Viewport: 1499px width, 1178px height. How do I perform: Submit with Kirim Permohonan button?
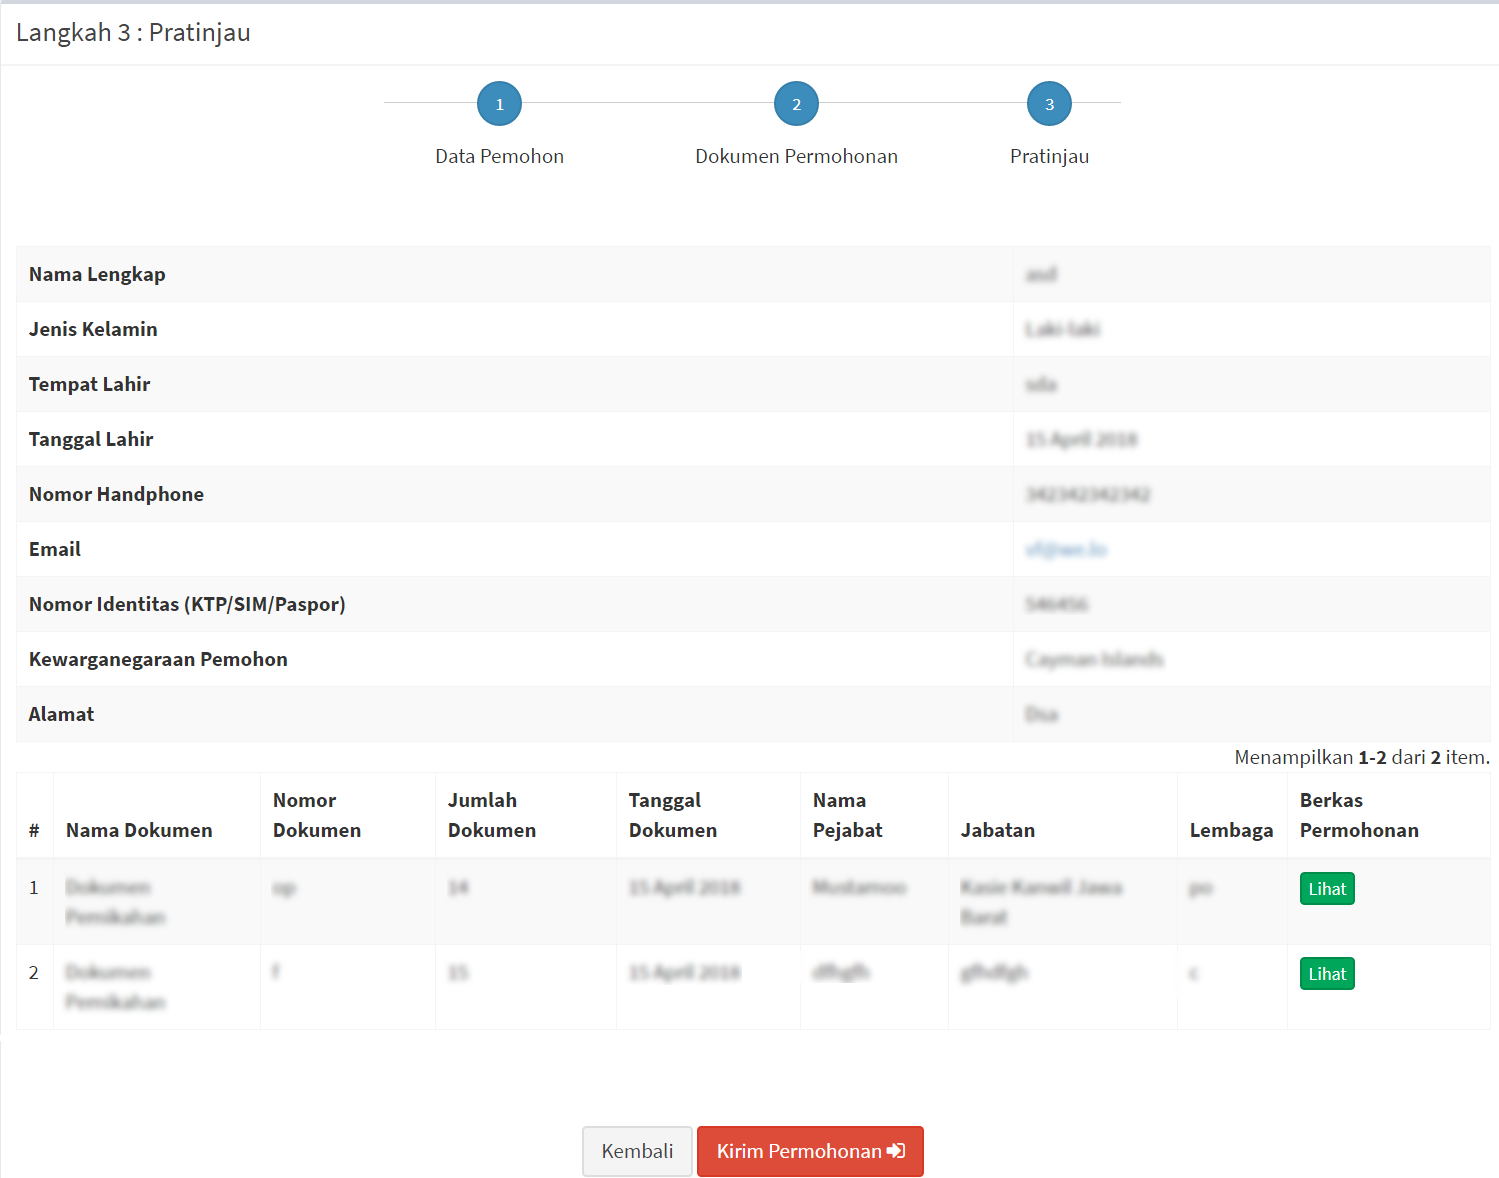798,1151
